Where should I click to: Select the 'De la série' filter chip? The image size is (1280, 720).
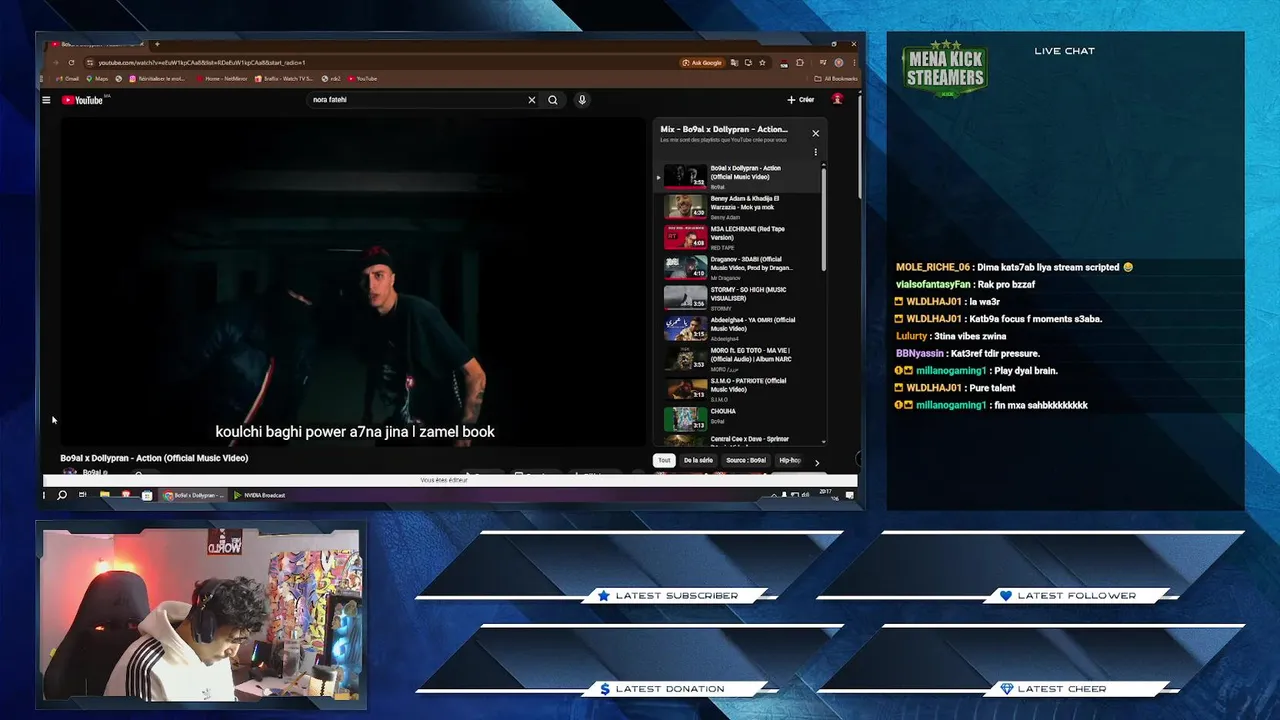[x=698, y=460]
